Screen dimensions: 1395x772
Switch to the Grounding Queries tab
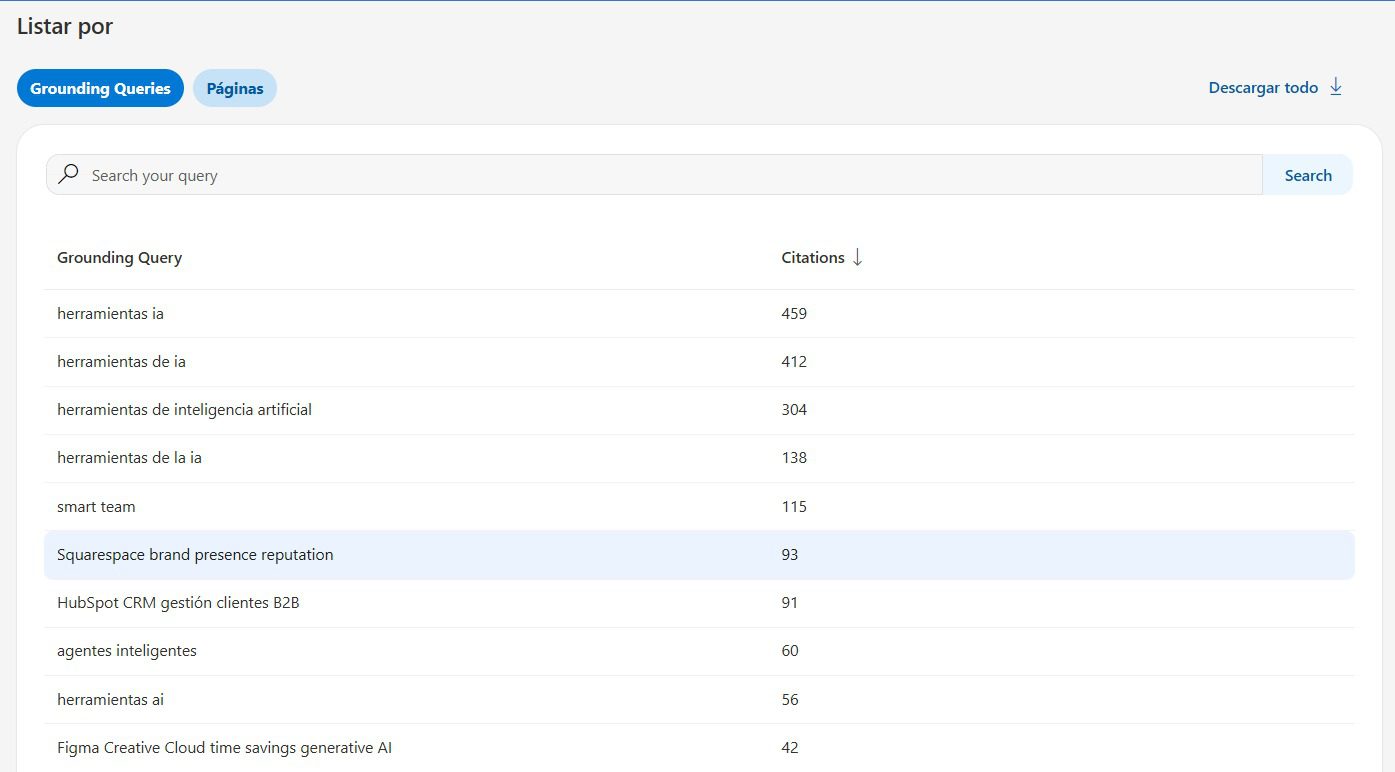pos(100,88)
